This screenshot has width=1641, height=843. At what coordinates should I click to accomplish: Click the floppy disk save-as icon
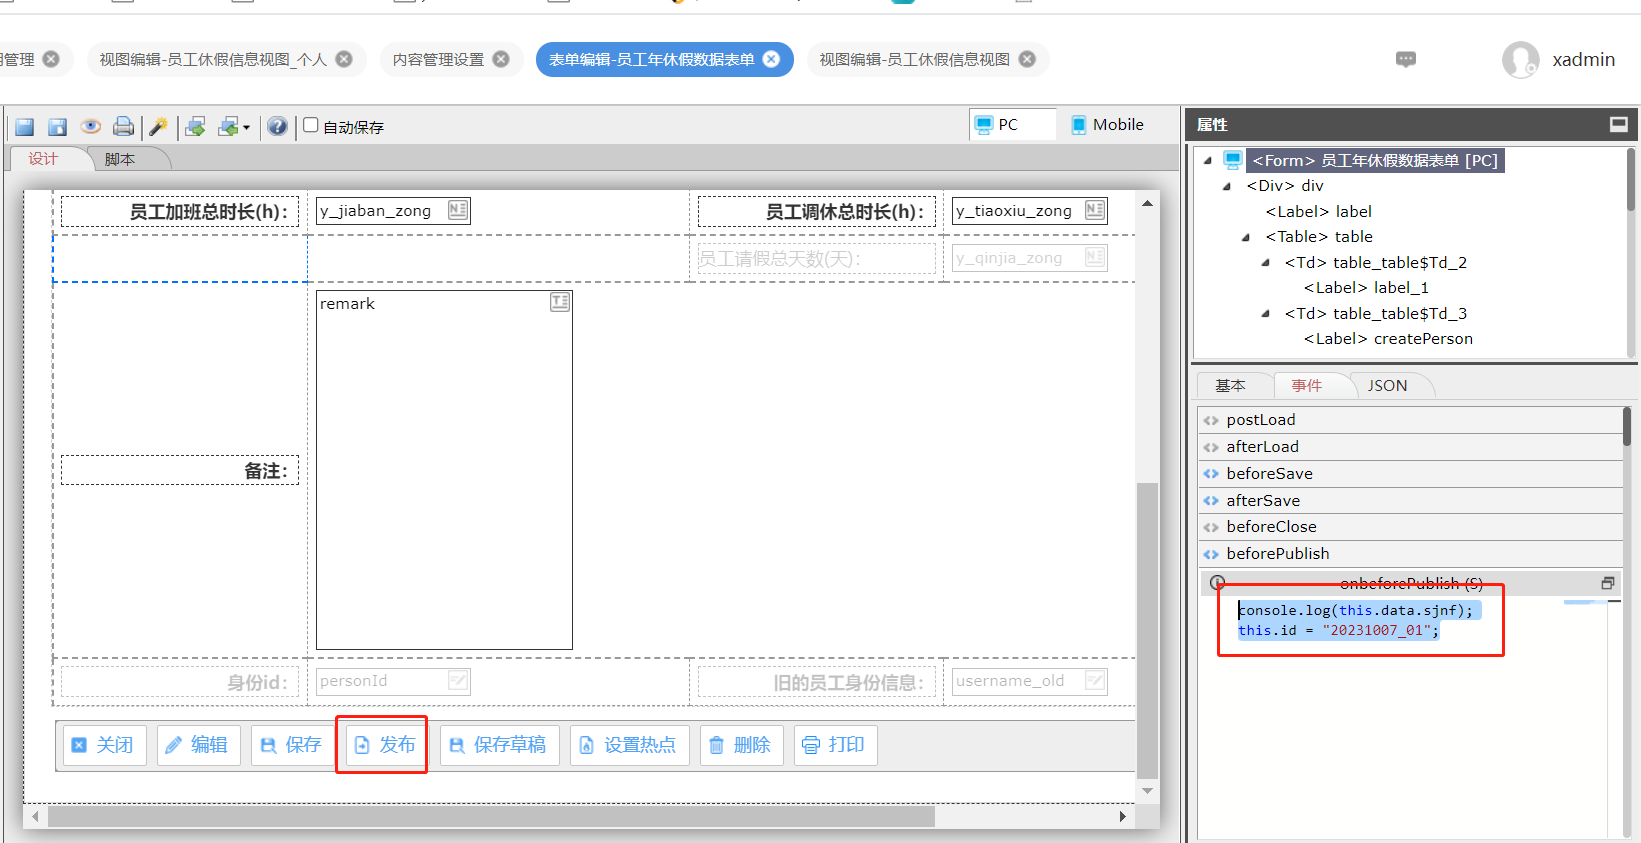click(x=58, y=127)
